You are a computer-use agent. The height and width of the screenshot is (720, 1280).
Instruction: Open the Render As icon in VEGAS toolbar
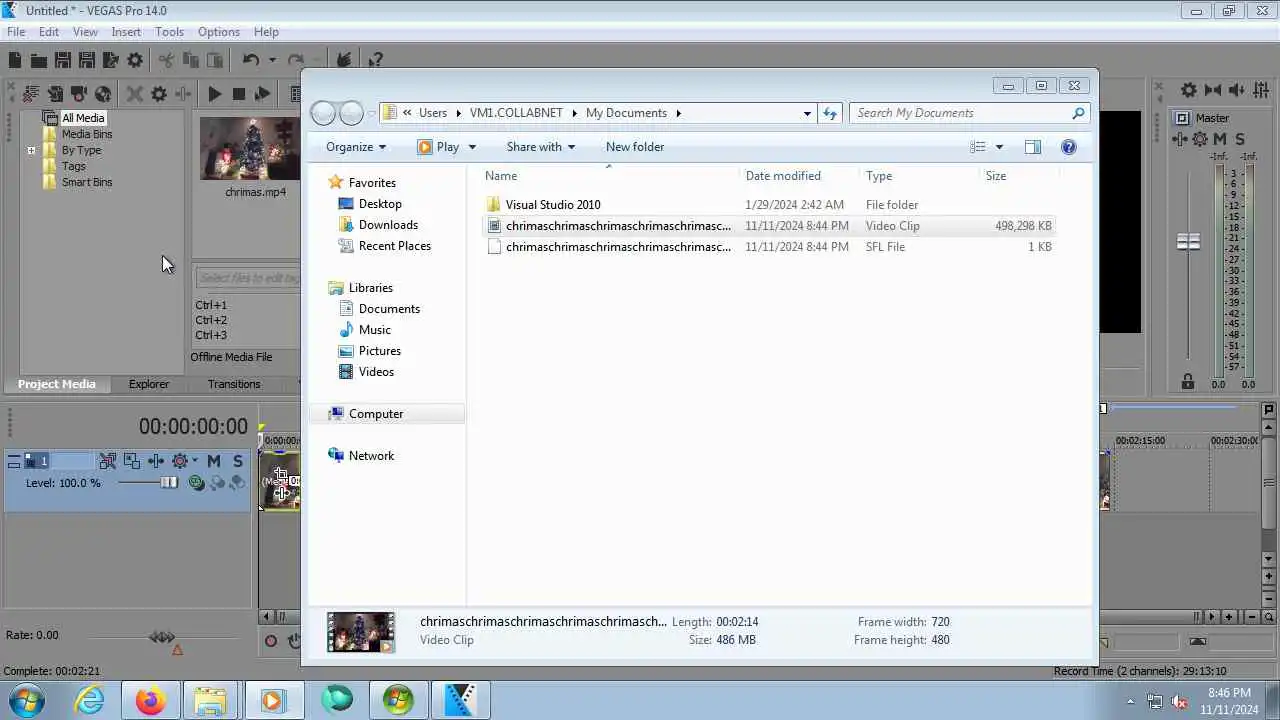(110, 61)
